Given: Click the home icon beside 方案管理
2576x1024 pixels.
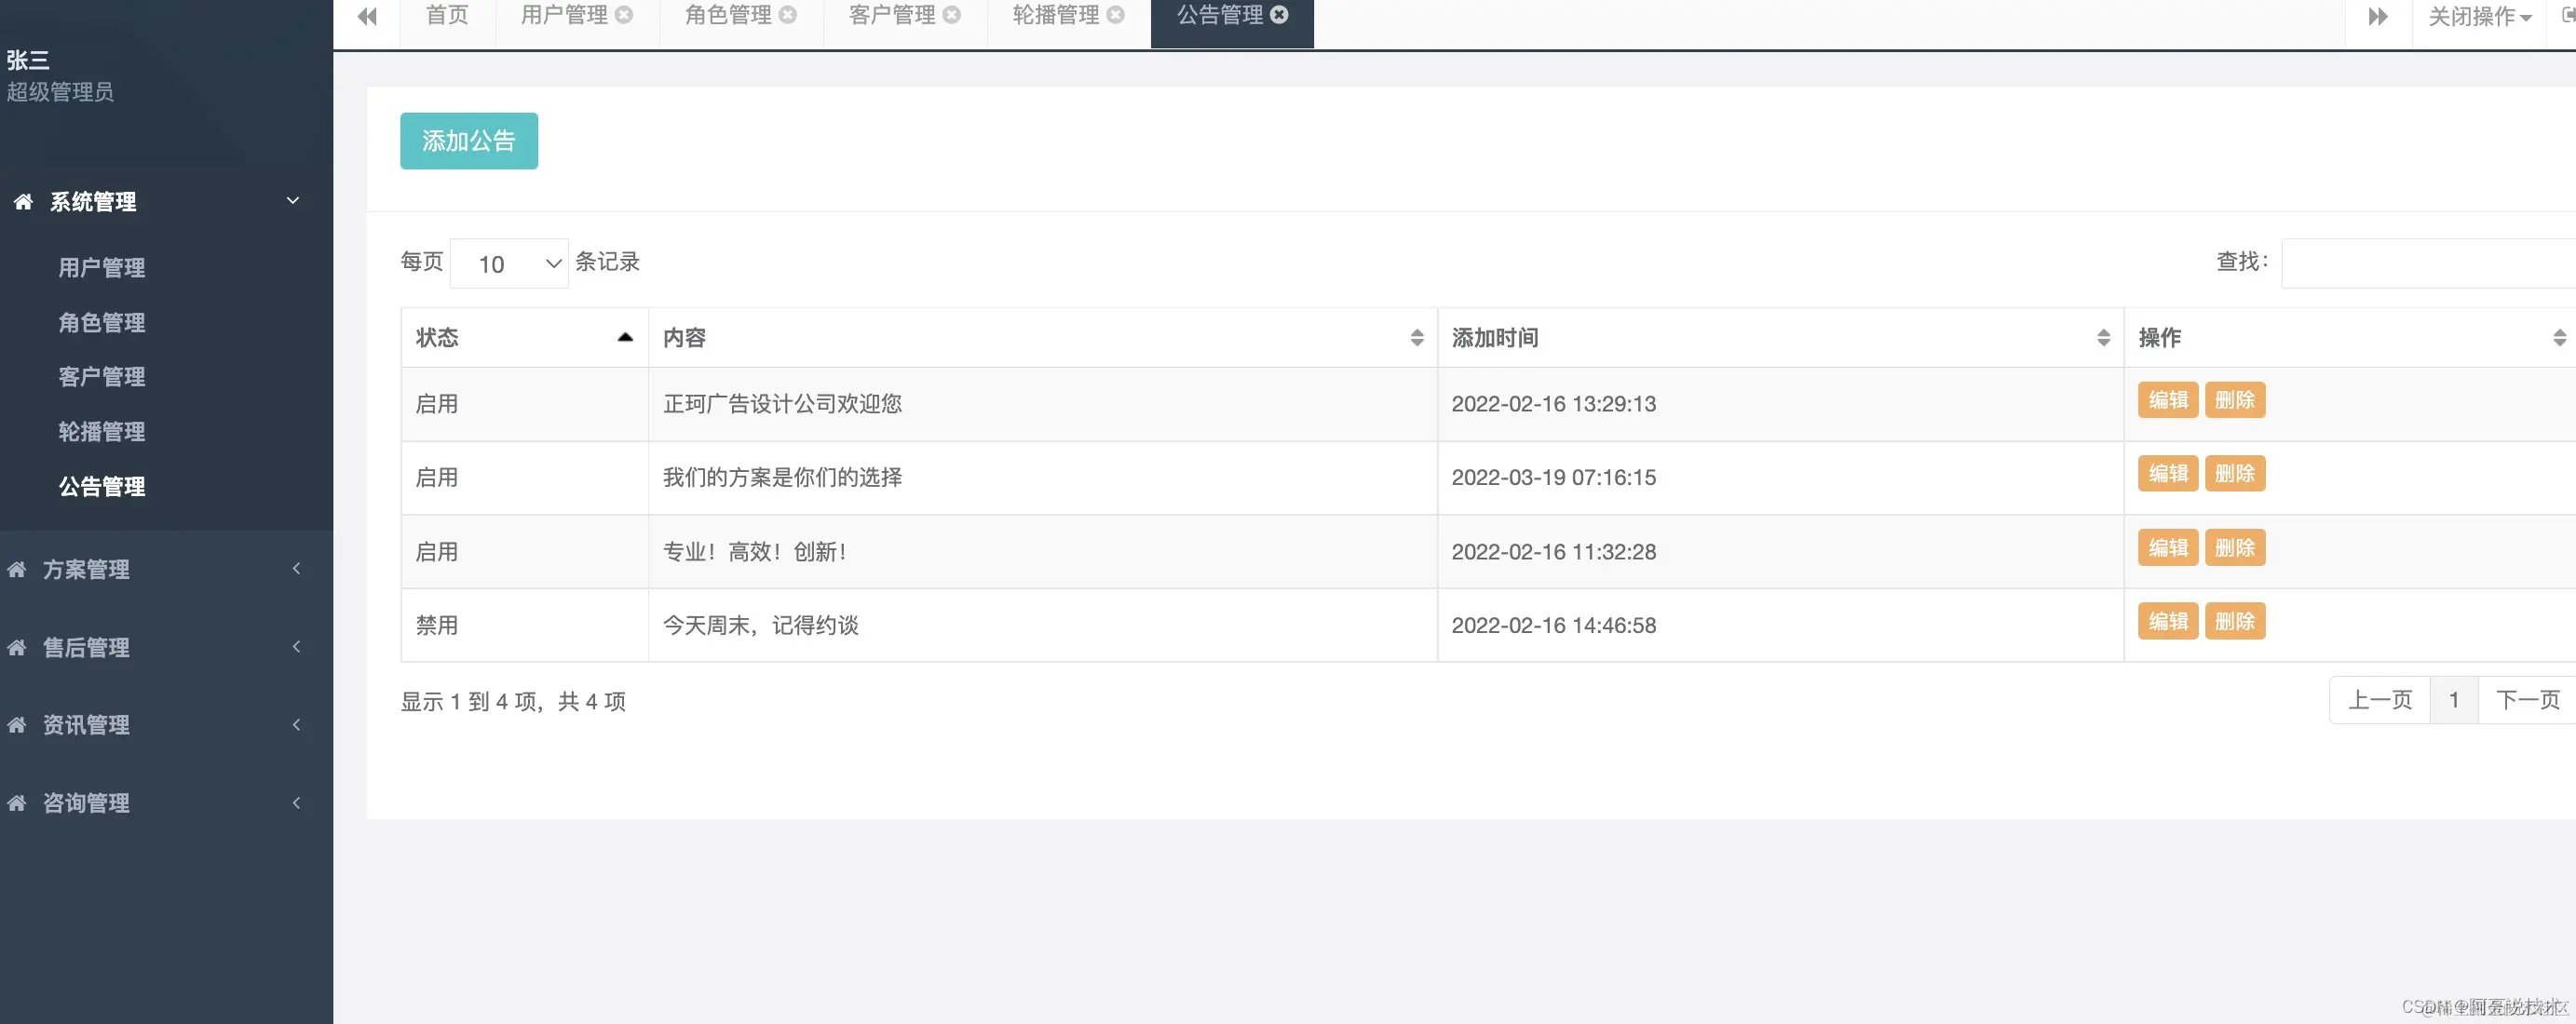Looking at the screenshot, I should coord(17,569).
